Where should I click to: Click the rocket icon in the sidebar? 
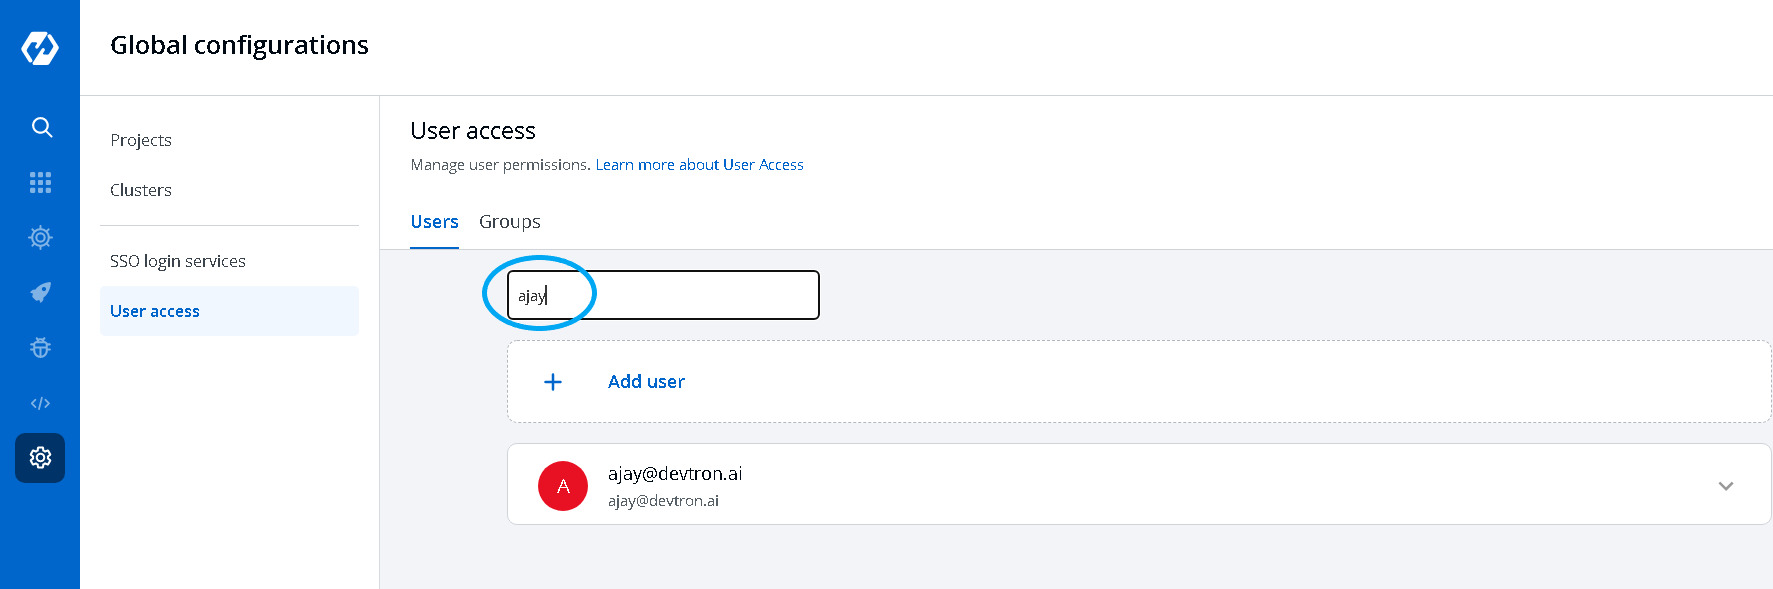tap(40, 292)
